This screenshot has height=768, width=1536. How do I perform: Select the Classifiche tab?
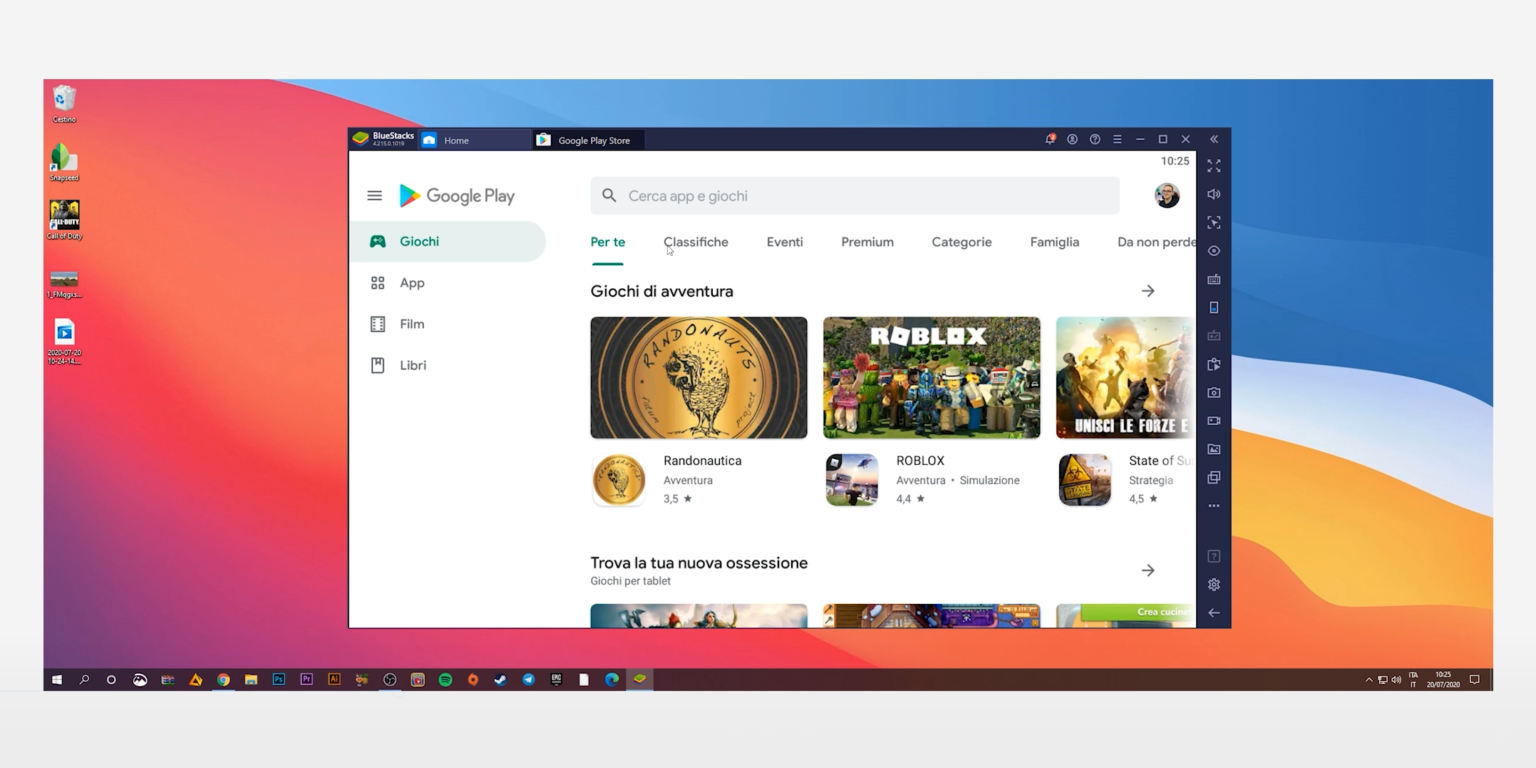[x=695, y=241]
